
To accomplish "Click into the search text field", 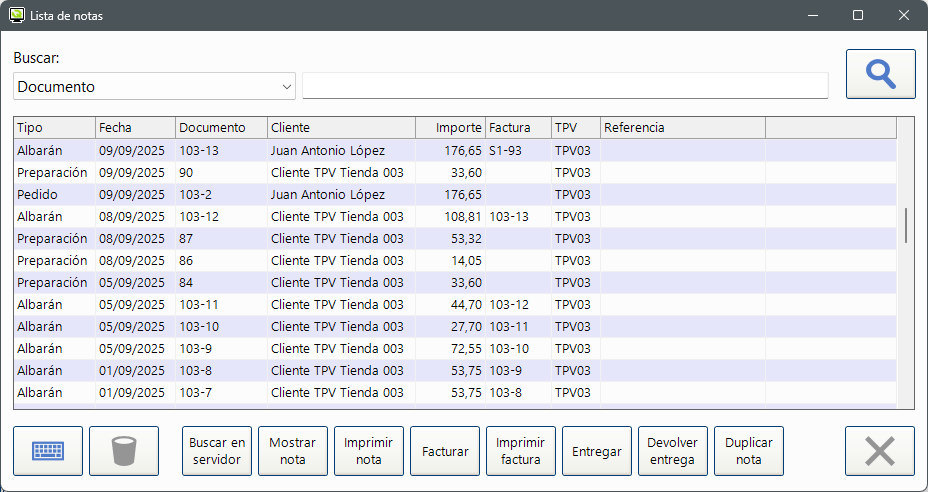I will pos(565,87).
